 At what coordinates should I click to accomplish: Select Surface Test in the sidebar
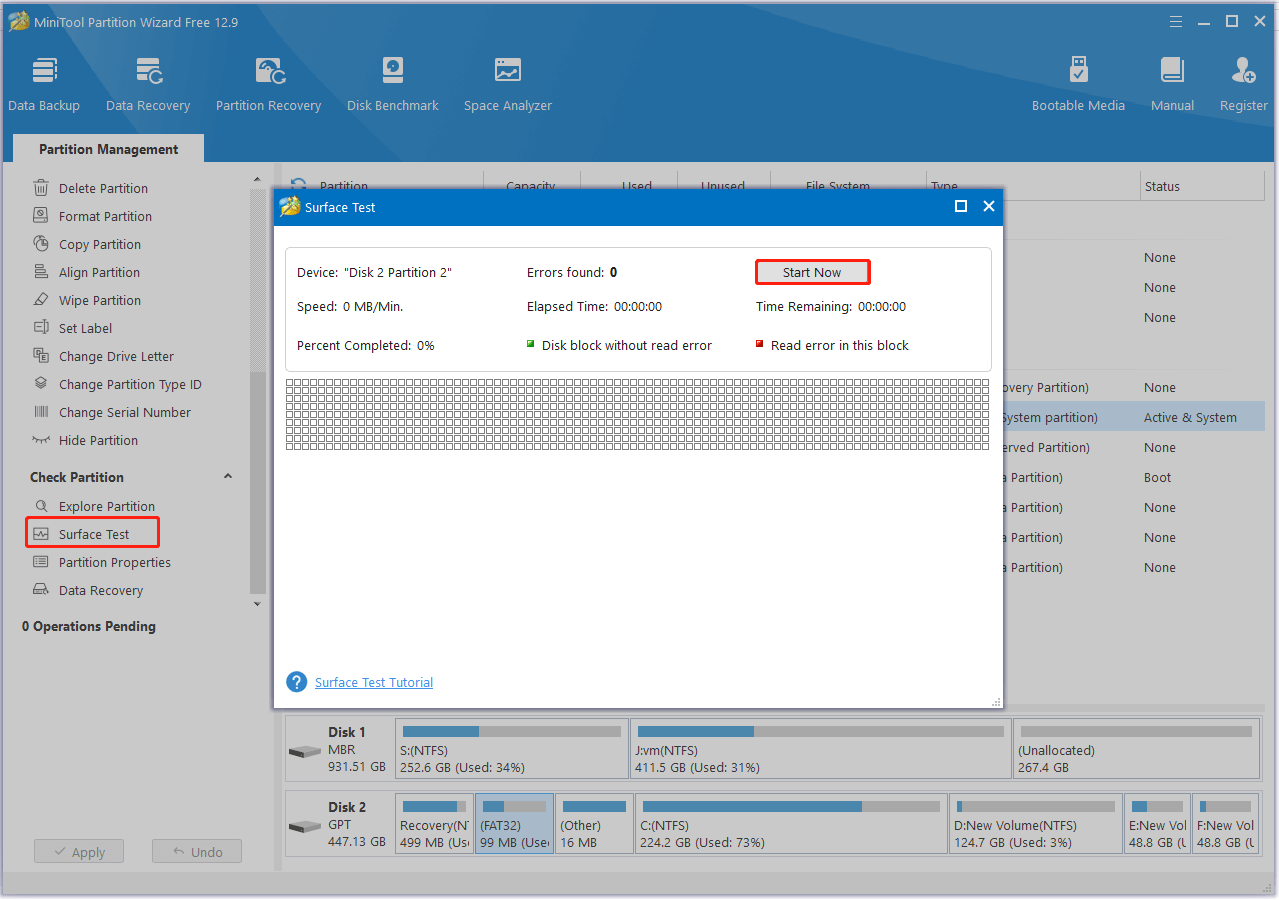(x=94, y=534)
